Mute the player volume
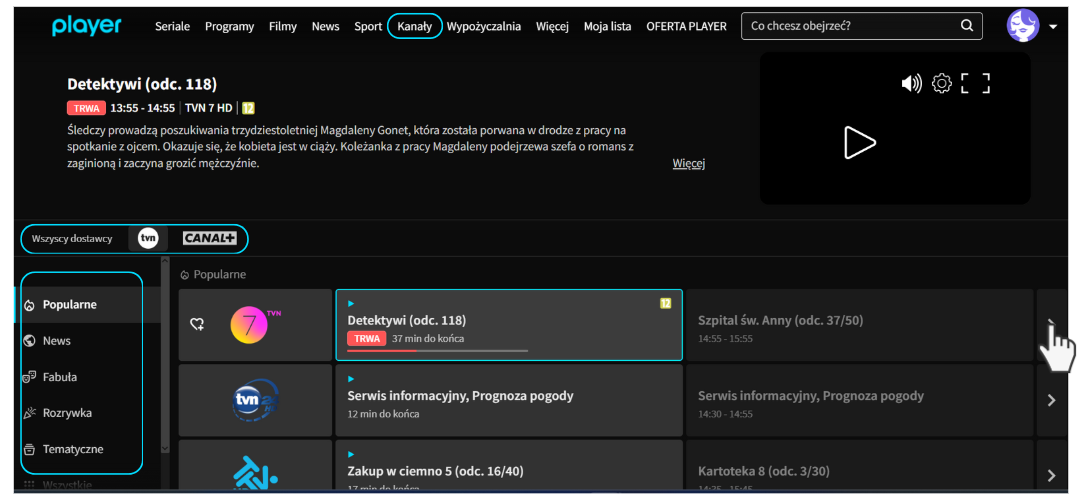The height and width of the screenshot is (496, 1081). pyautogui.click(x=911, y=84)
